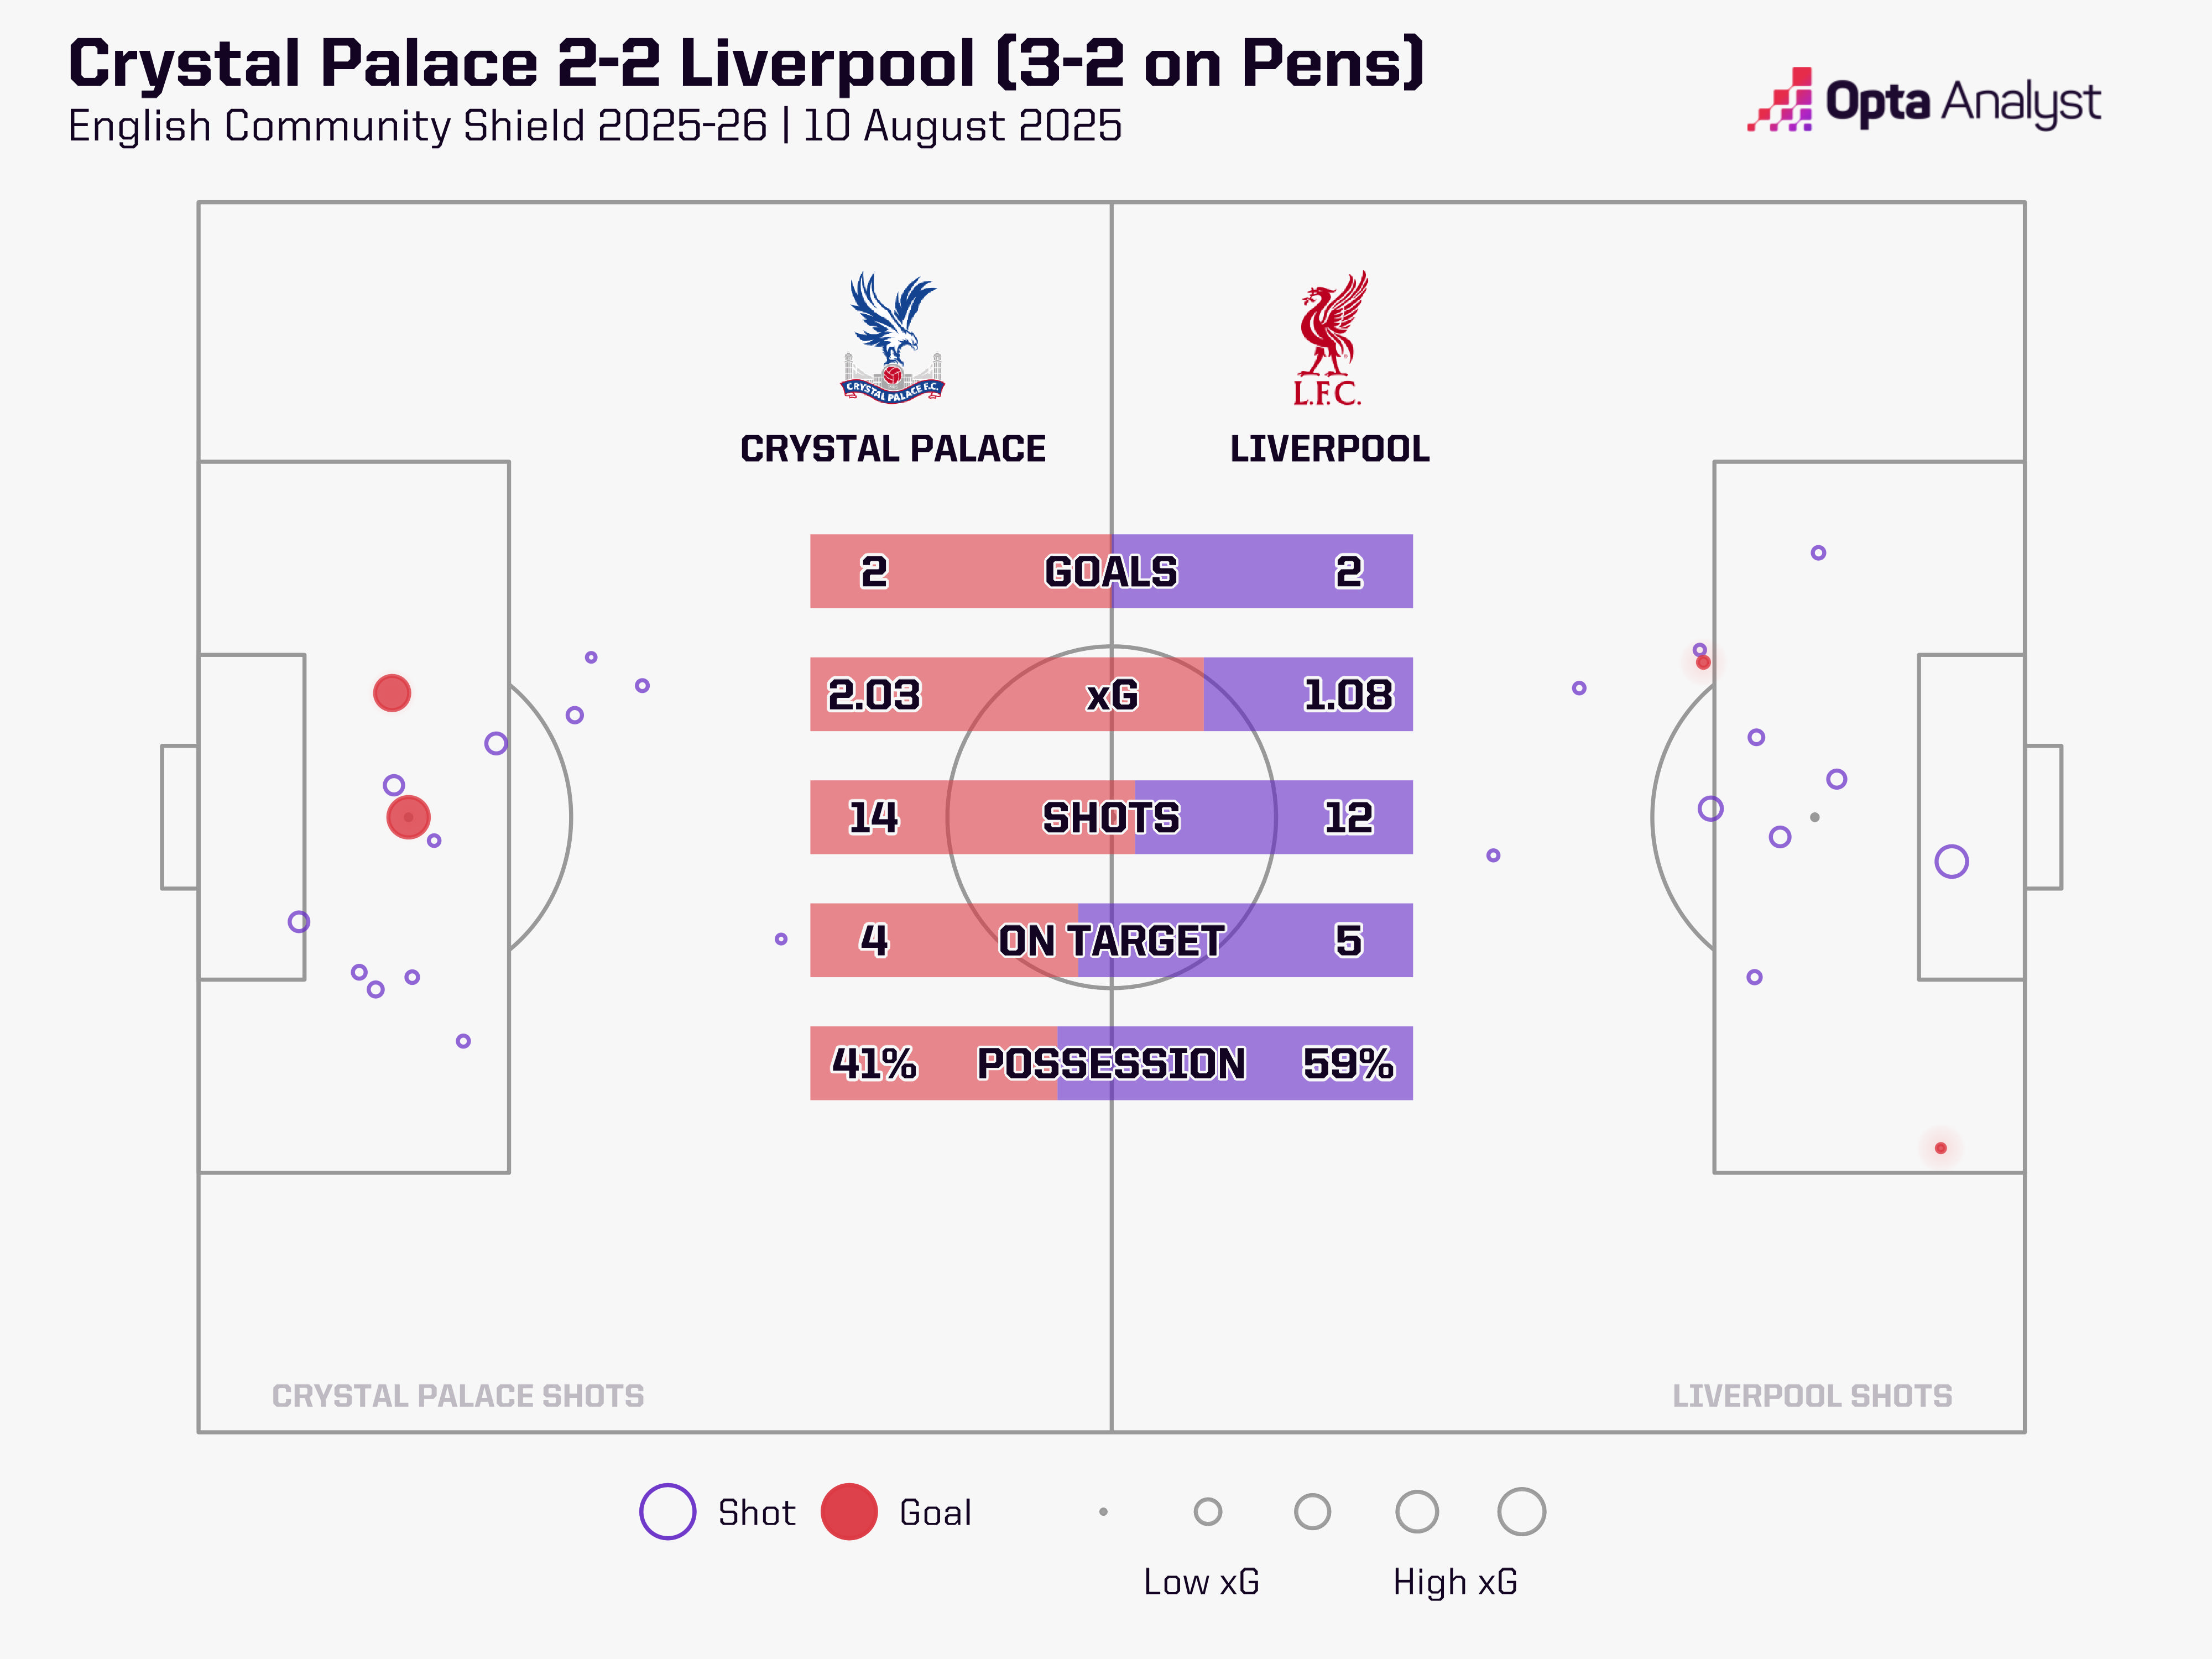The width and height of the screenshot is (2212, 1659).
Task: Click the LIVERPOOL SHOTS caption
Action: coord(1811,1395)
